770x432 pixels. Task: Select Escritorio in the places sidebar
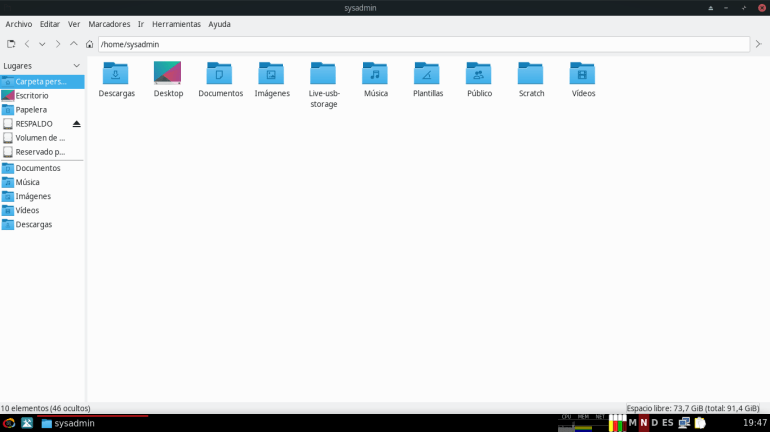point(32,96)
